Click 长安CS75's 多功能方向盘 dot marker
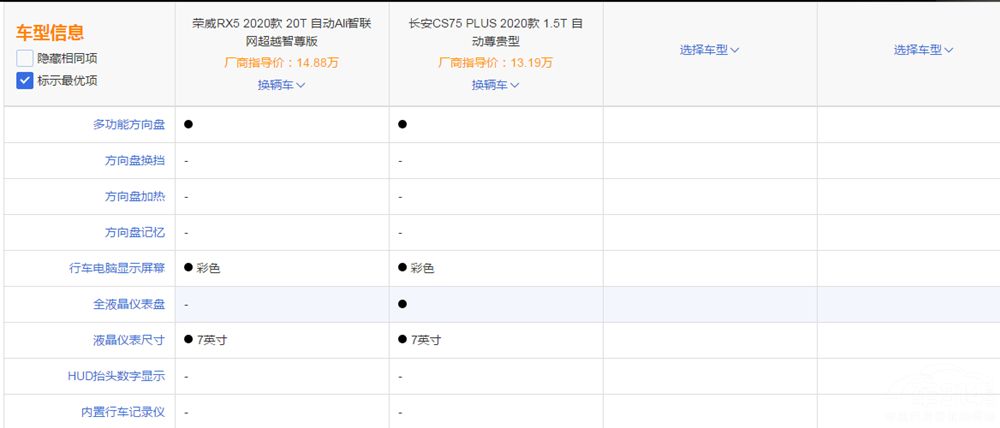The height and width of the screenshot is (428, 1000). [x=402, y=124]
